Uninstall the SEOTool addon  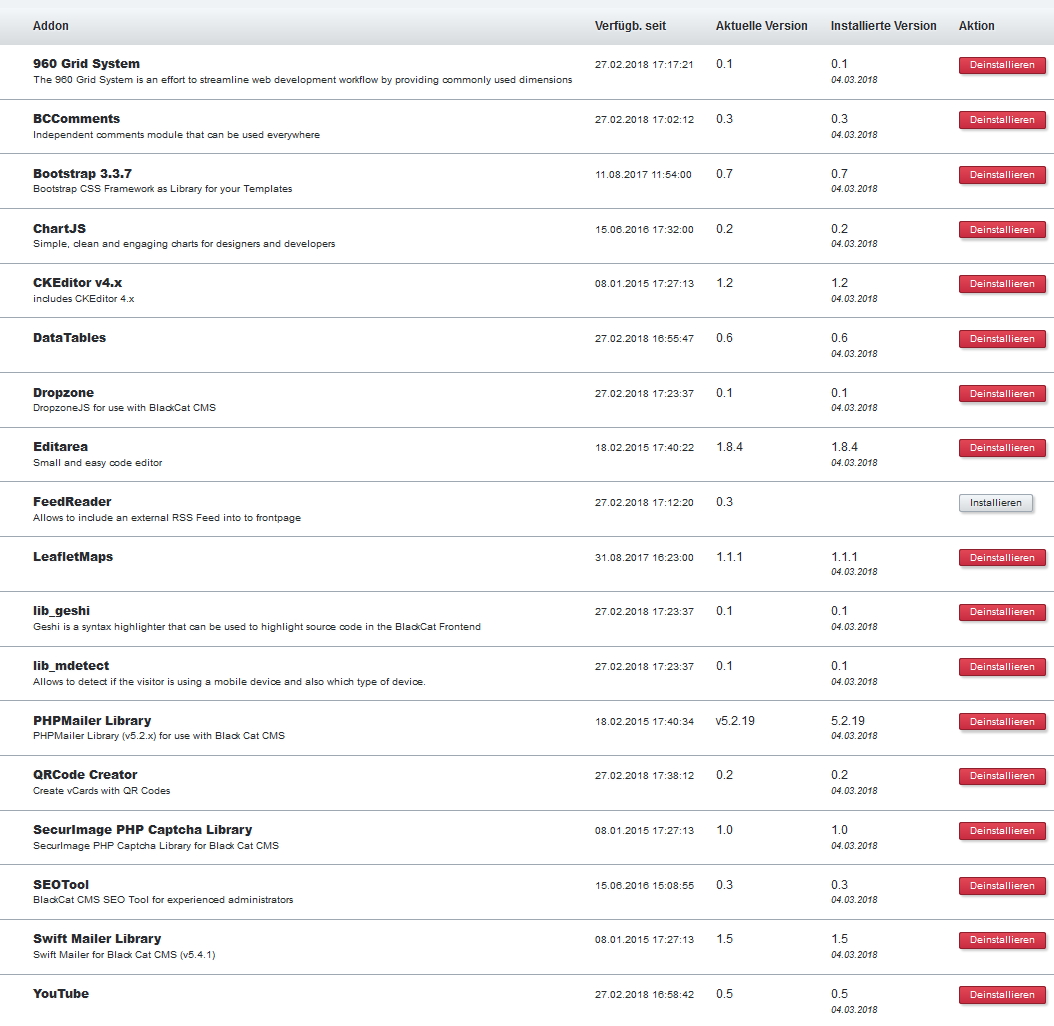(x=1002, y=886)
